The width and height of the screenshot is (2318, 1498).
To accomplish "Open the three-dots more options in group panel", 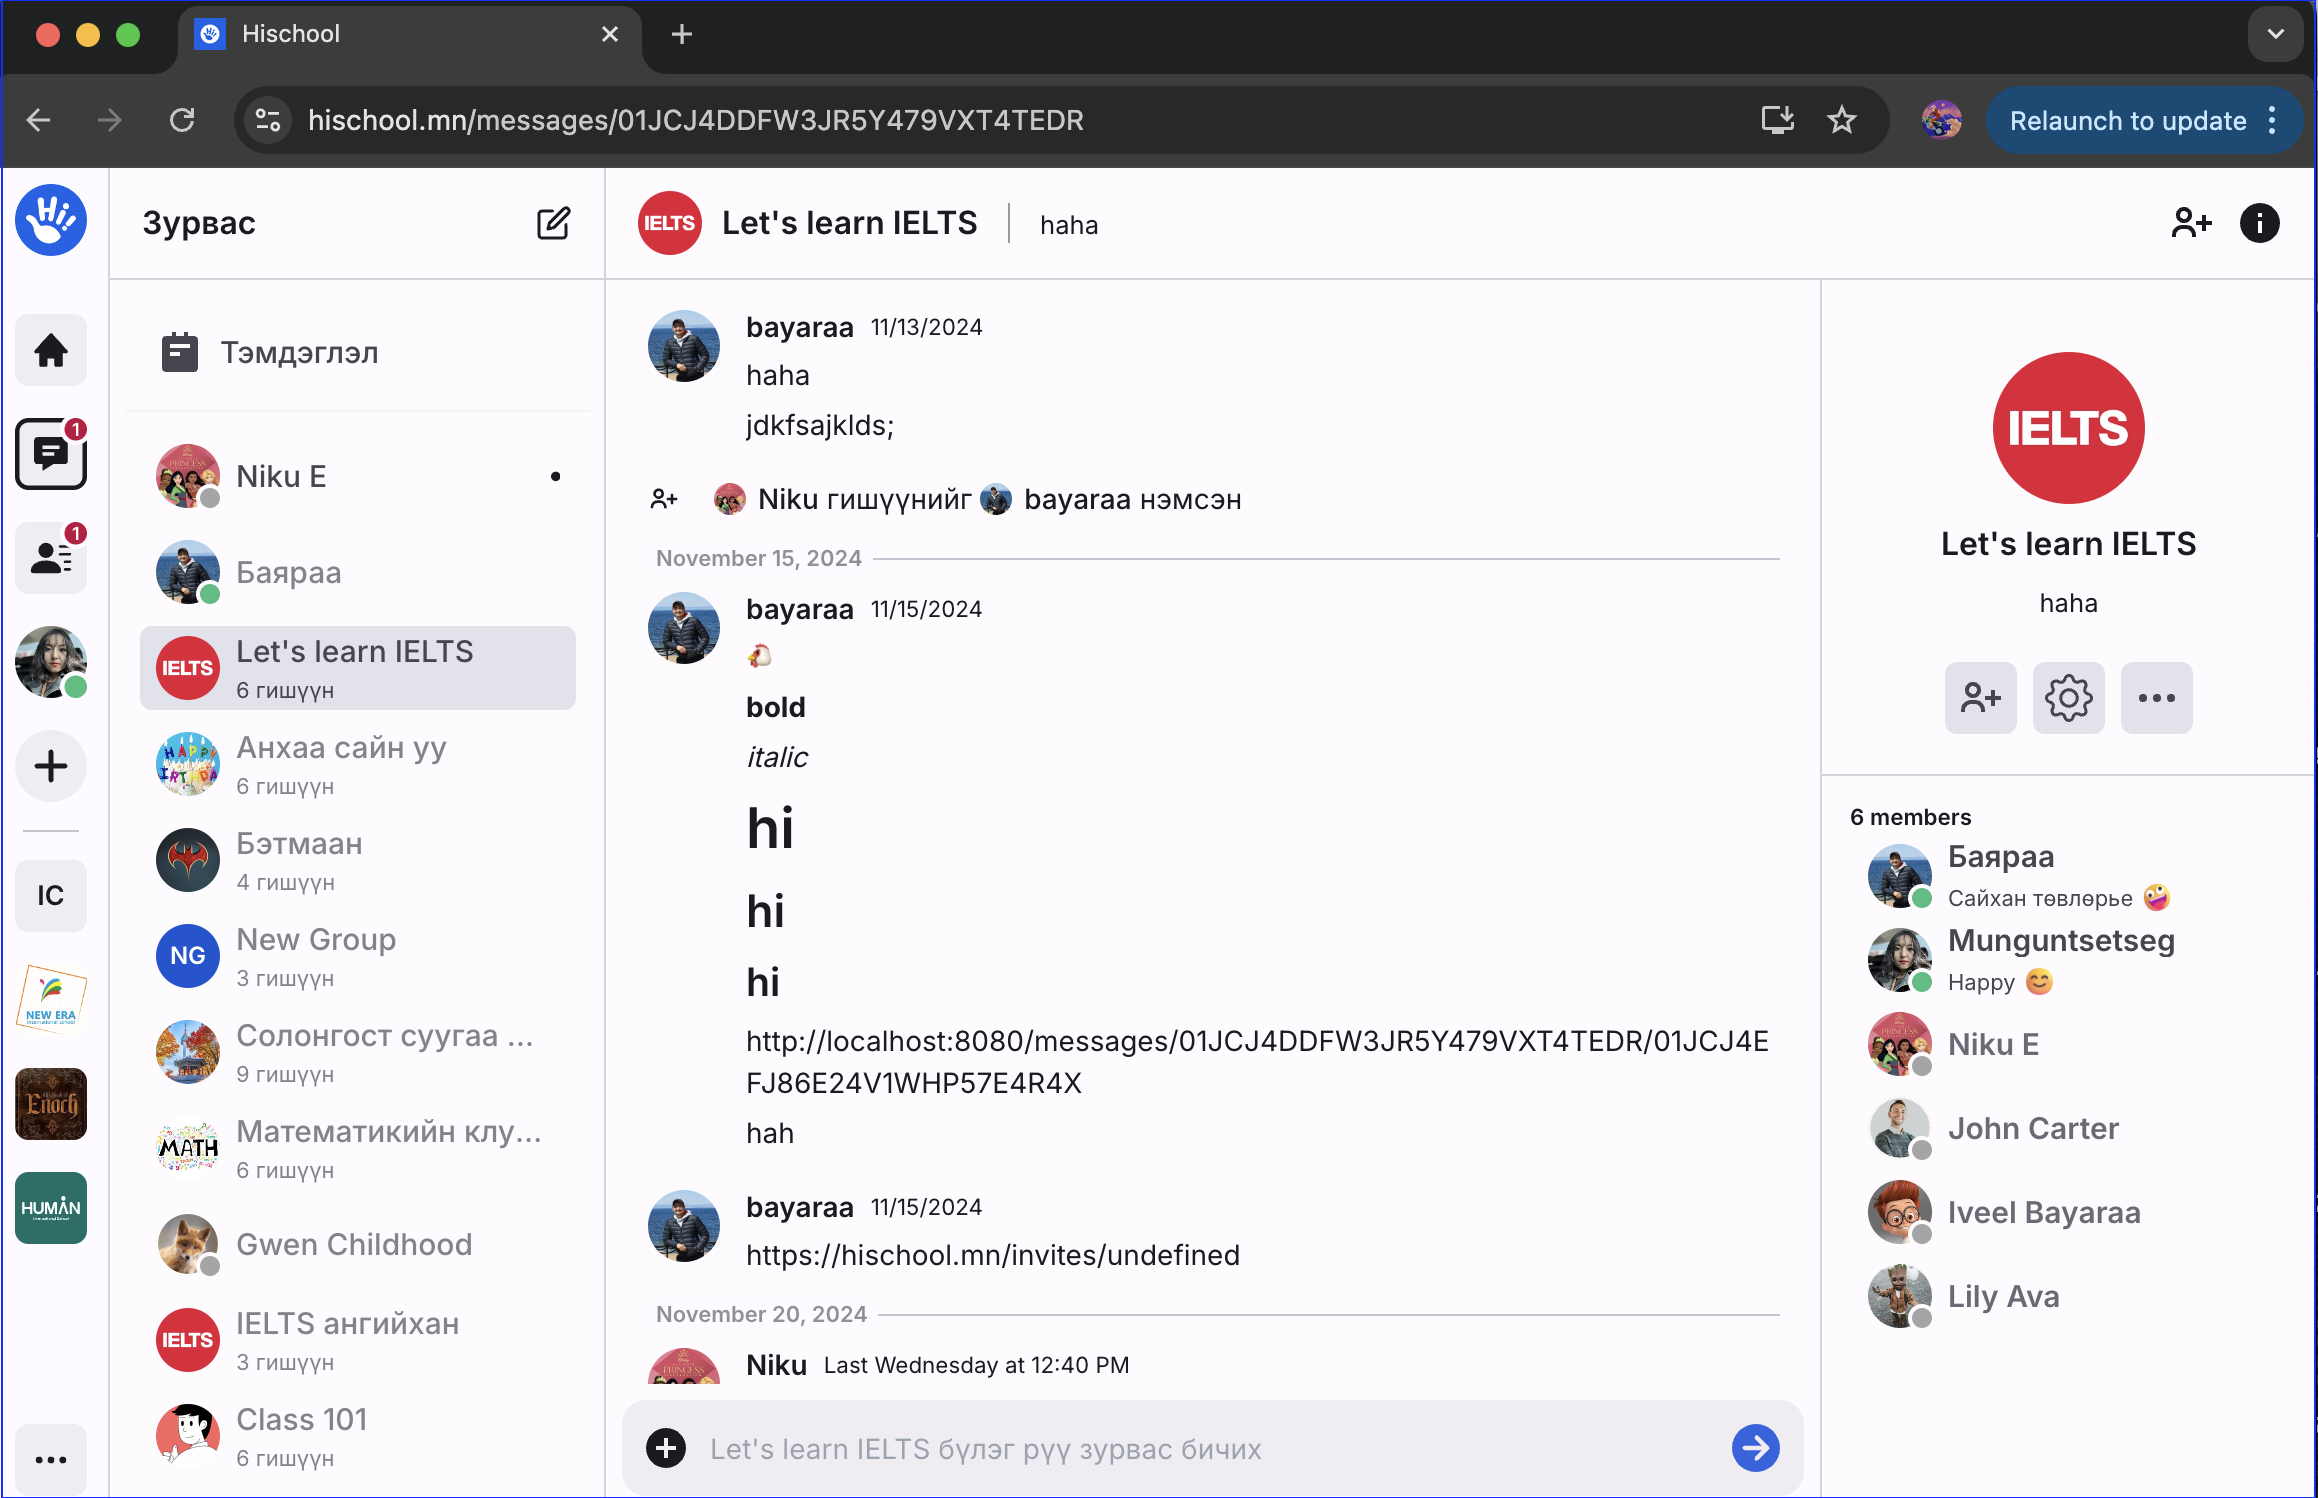I will tap(2156, 698).
